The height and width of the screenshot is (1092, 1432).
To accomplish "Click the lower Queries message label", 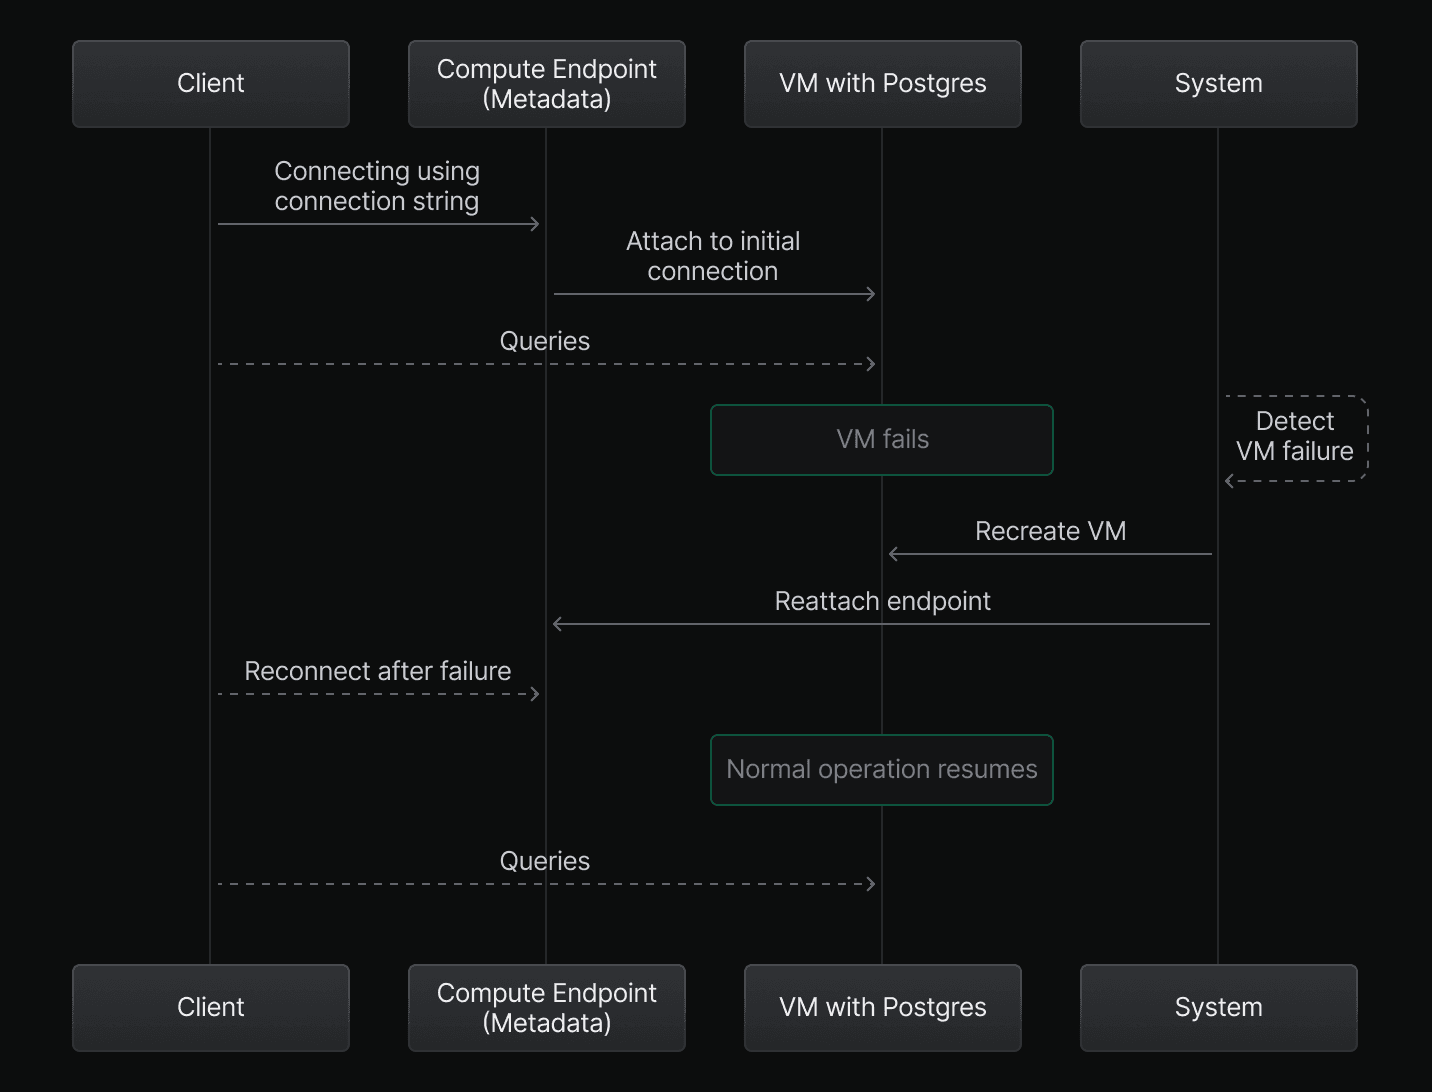I will coord(546,861).
